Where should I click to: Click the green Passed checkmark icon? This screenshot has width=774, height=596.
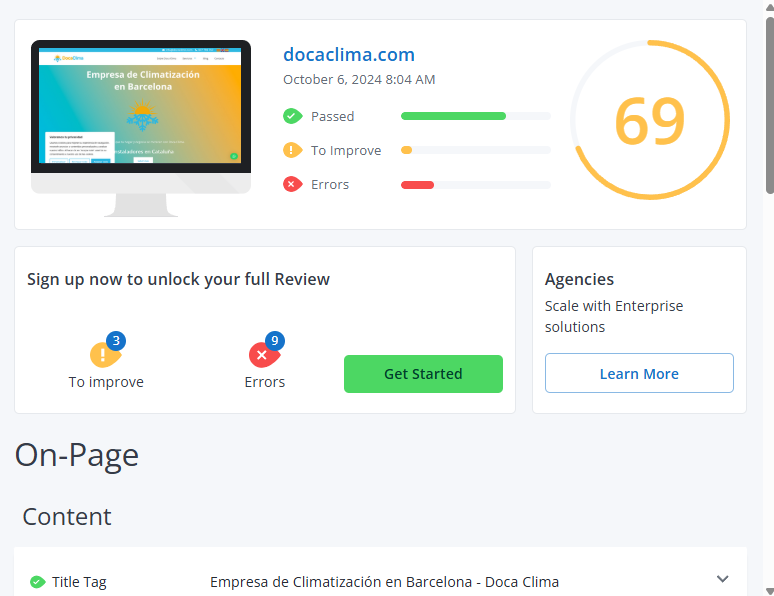[x=292, y=116]
